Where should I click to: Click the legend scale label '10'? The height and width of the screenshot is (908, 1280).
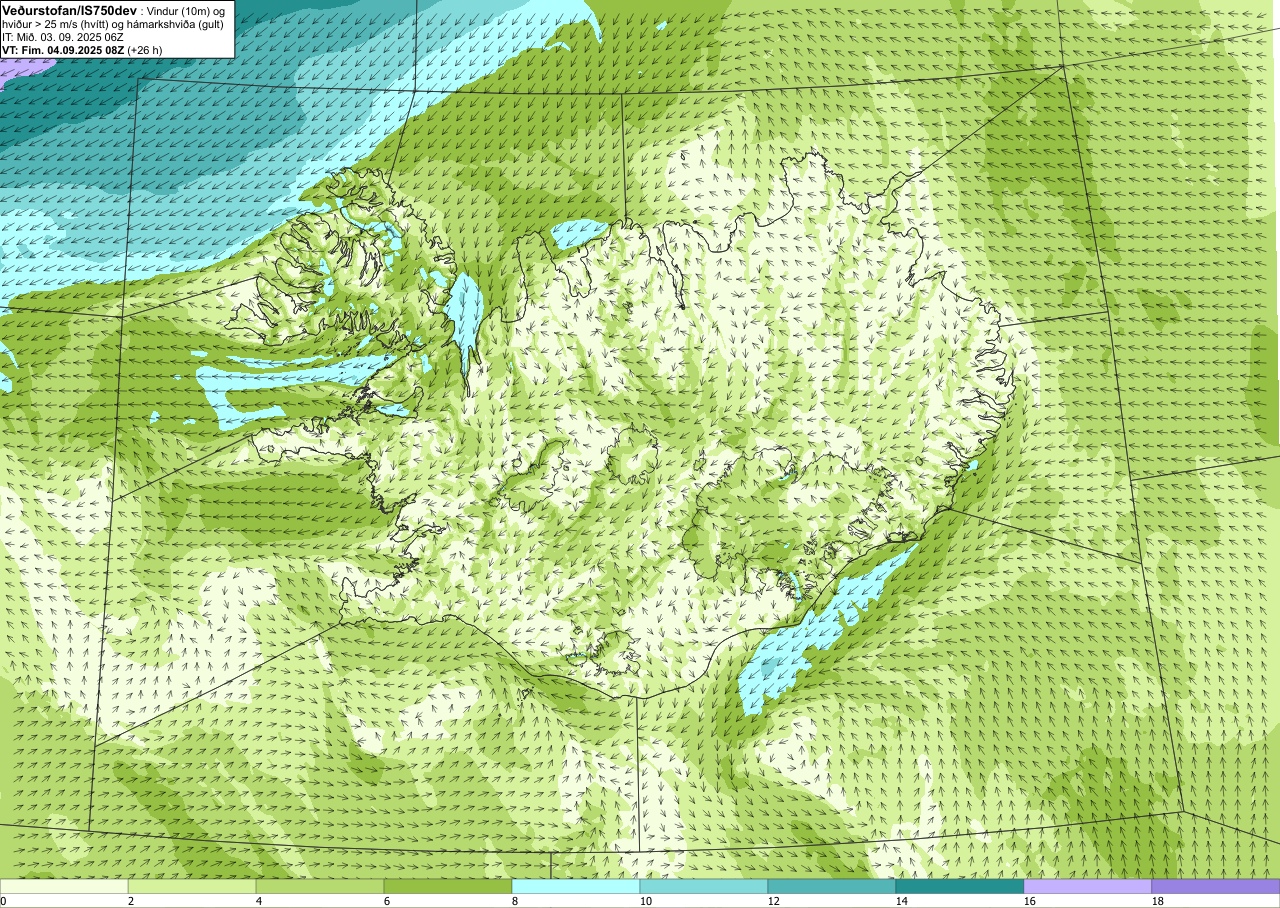[646, 901]
